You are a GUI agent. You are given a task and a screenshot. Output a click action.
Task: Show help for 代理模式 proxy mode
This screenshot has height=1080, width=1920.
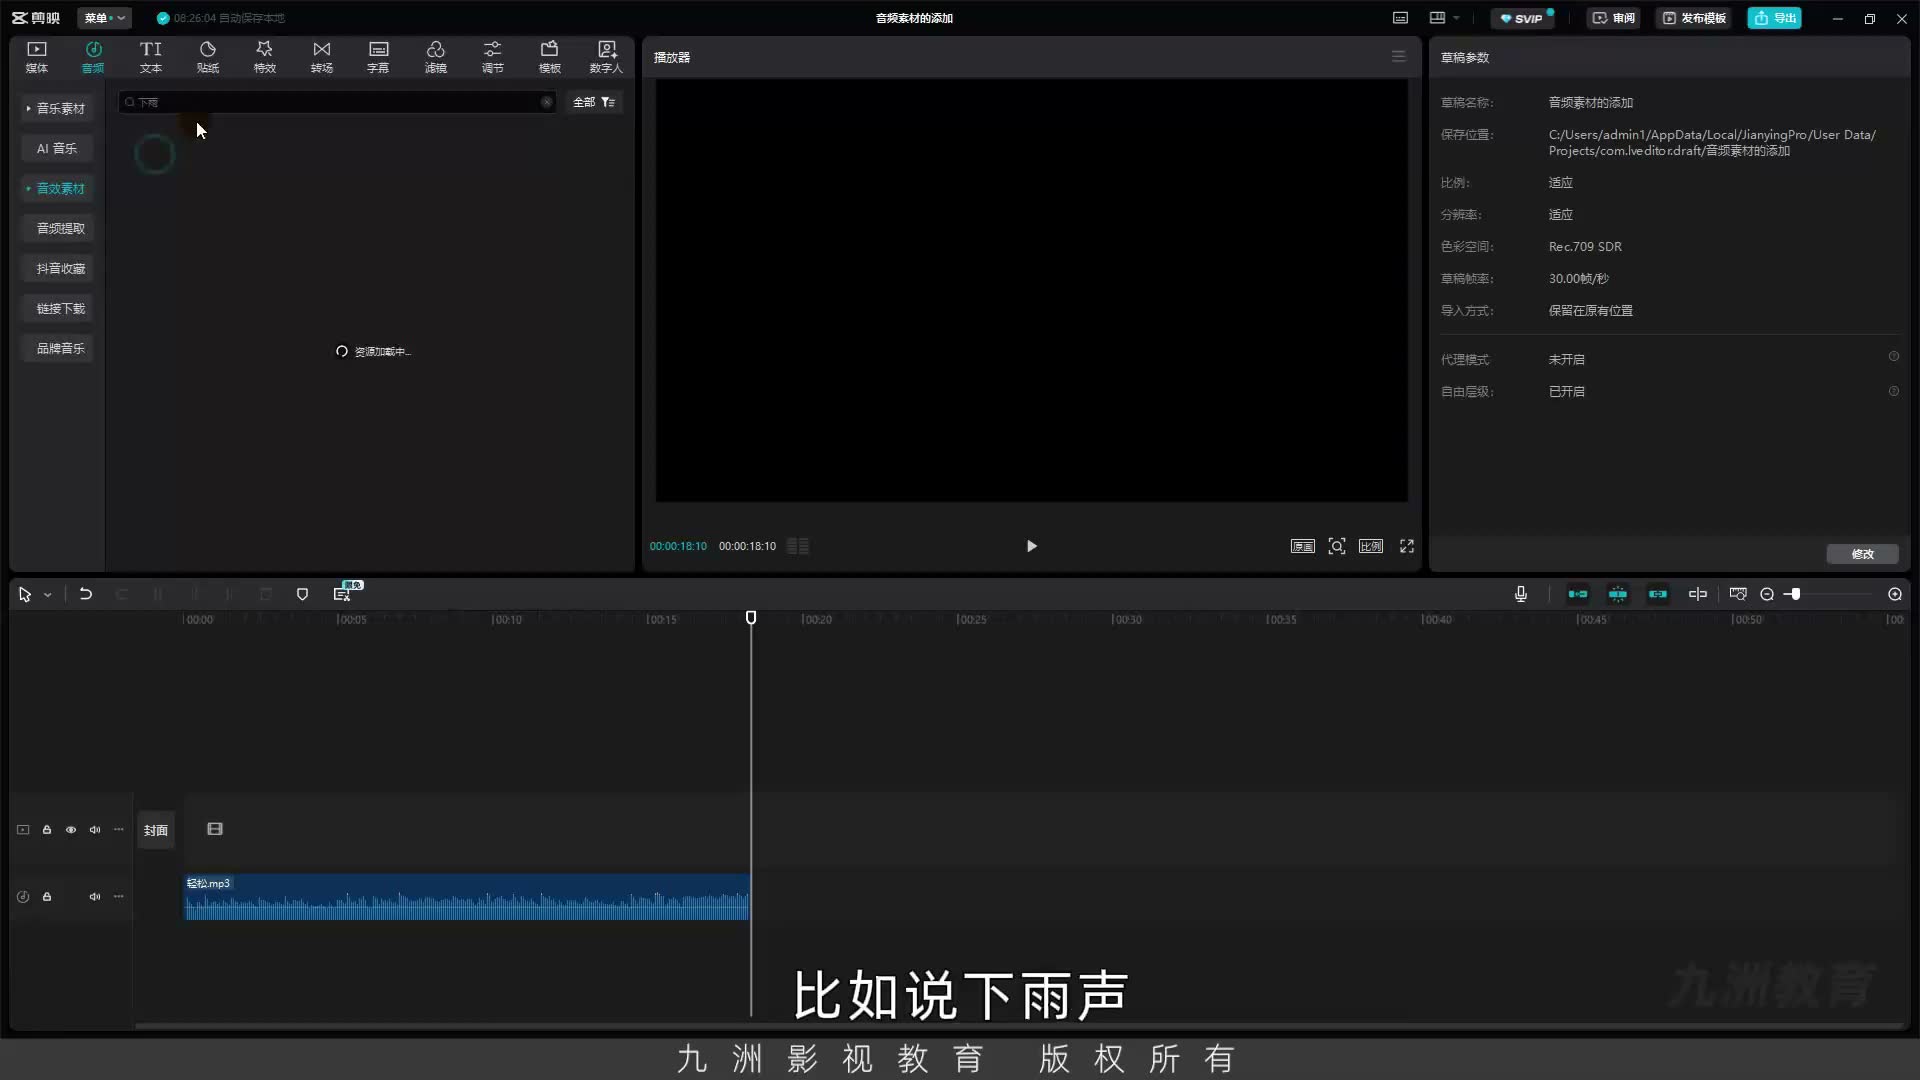[x=1893, y=357]
